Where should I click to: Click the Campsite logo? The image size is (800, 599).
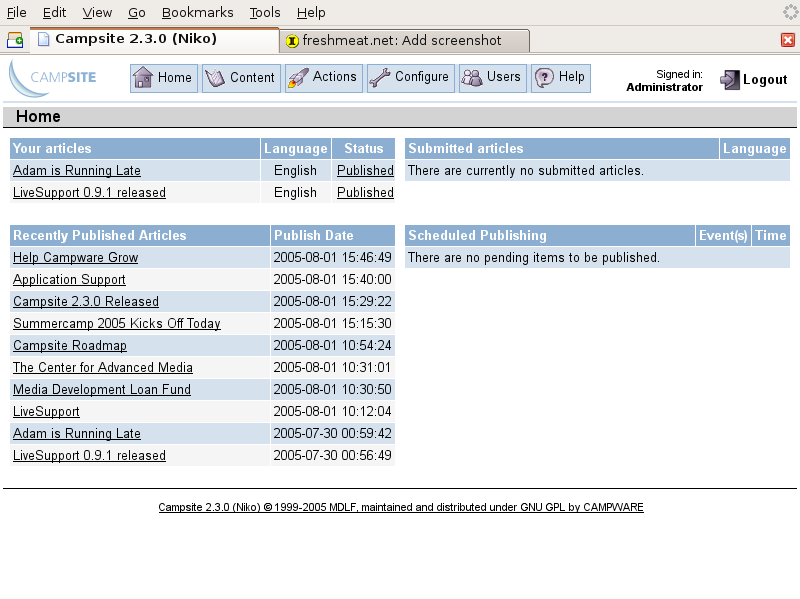(x=53, y=78)
